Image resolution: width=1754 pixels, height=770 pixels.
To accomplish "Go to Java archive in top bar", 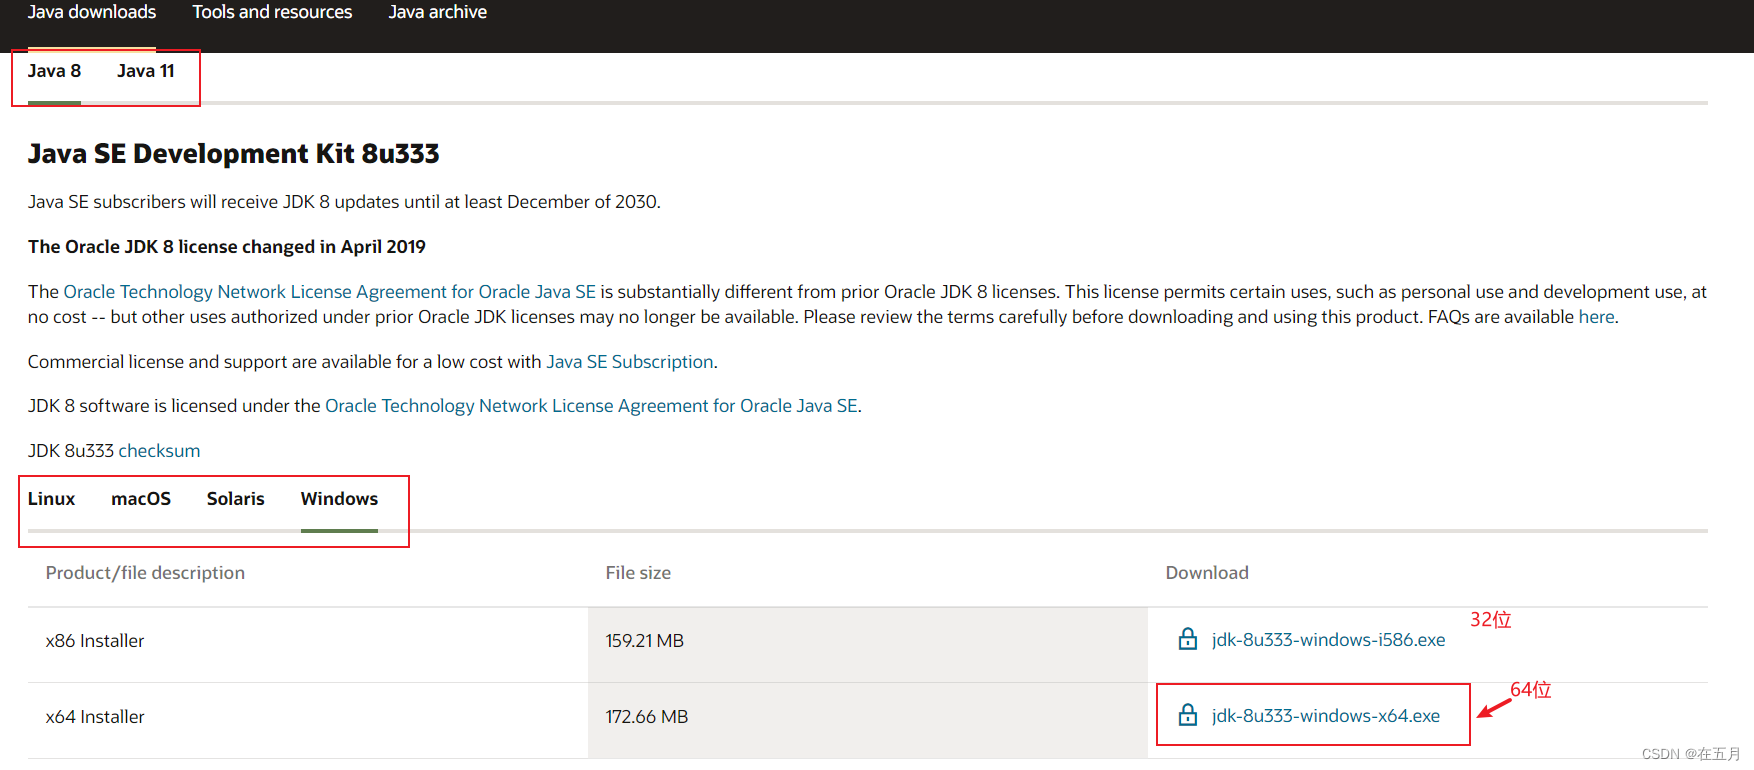I will pos(438,12).
